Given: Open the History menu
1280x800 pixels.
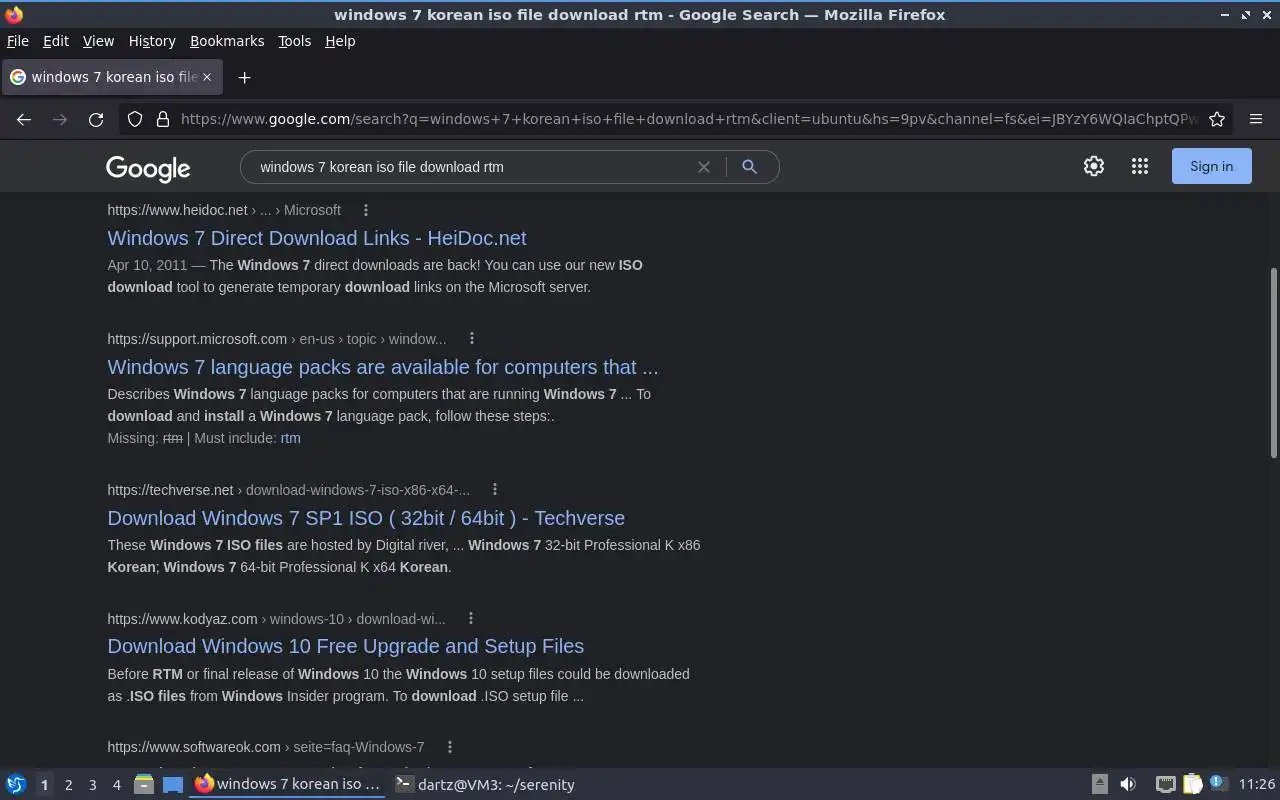Looking at the screenshot, I should pyautogui.click(x=152, y=41).
